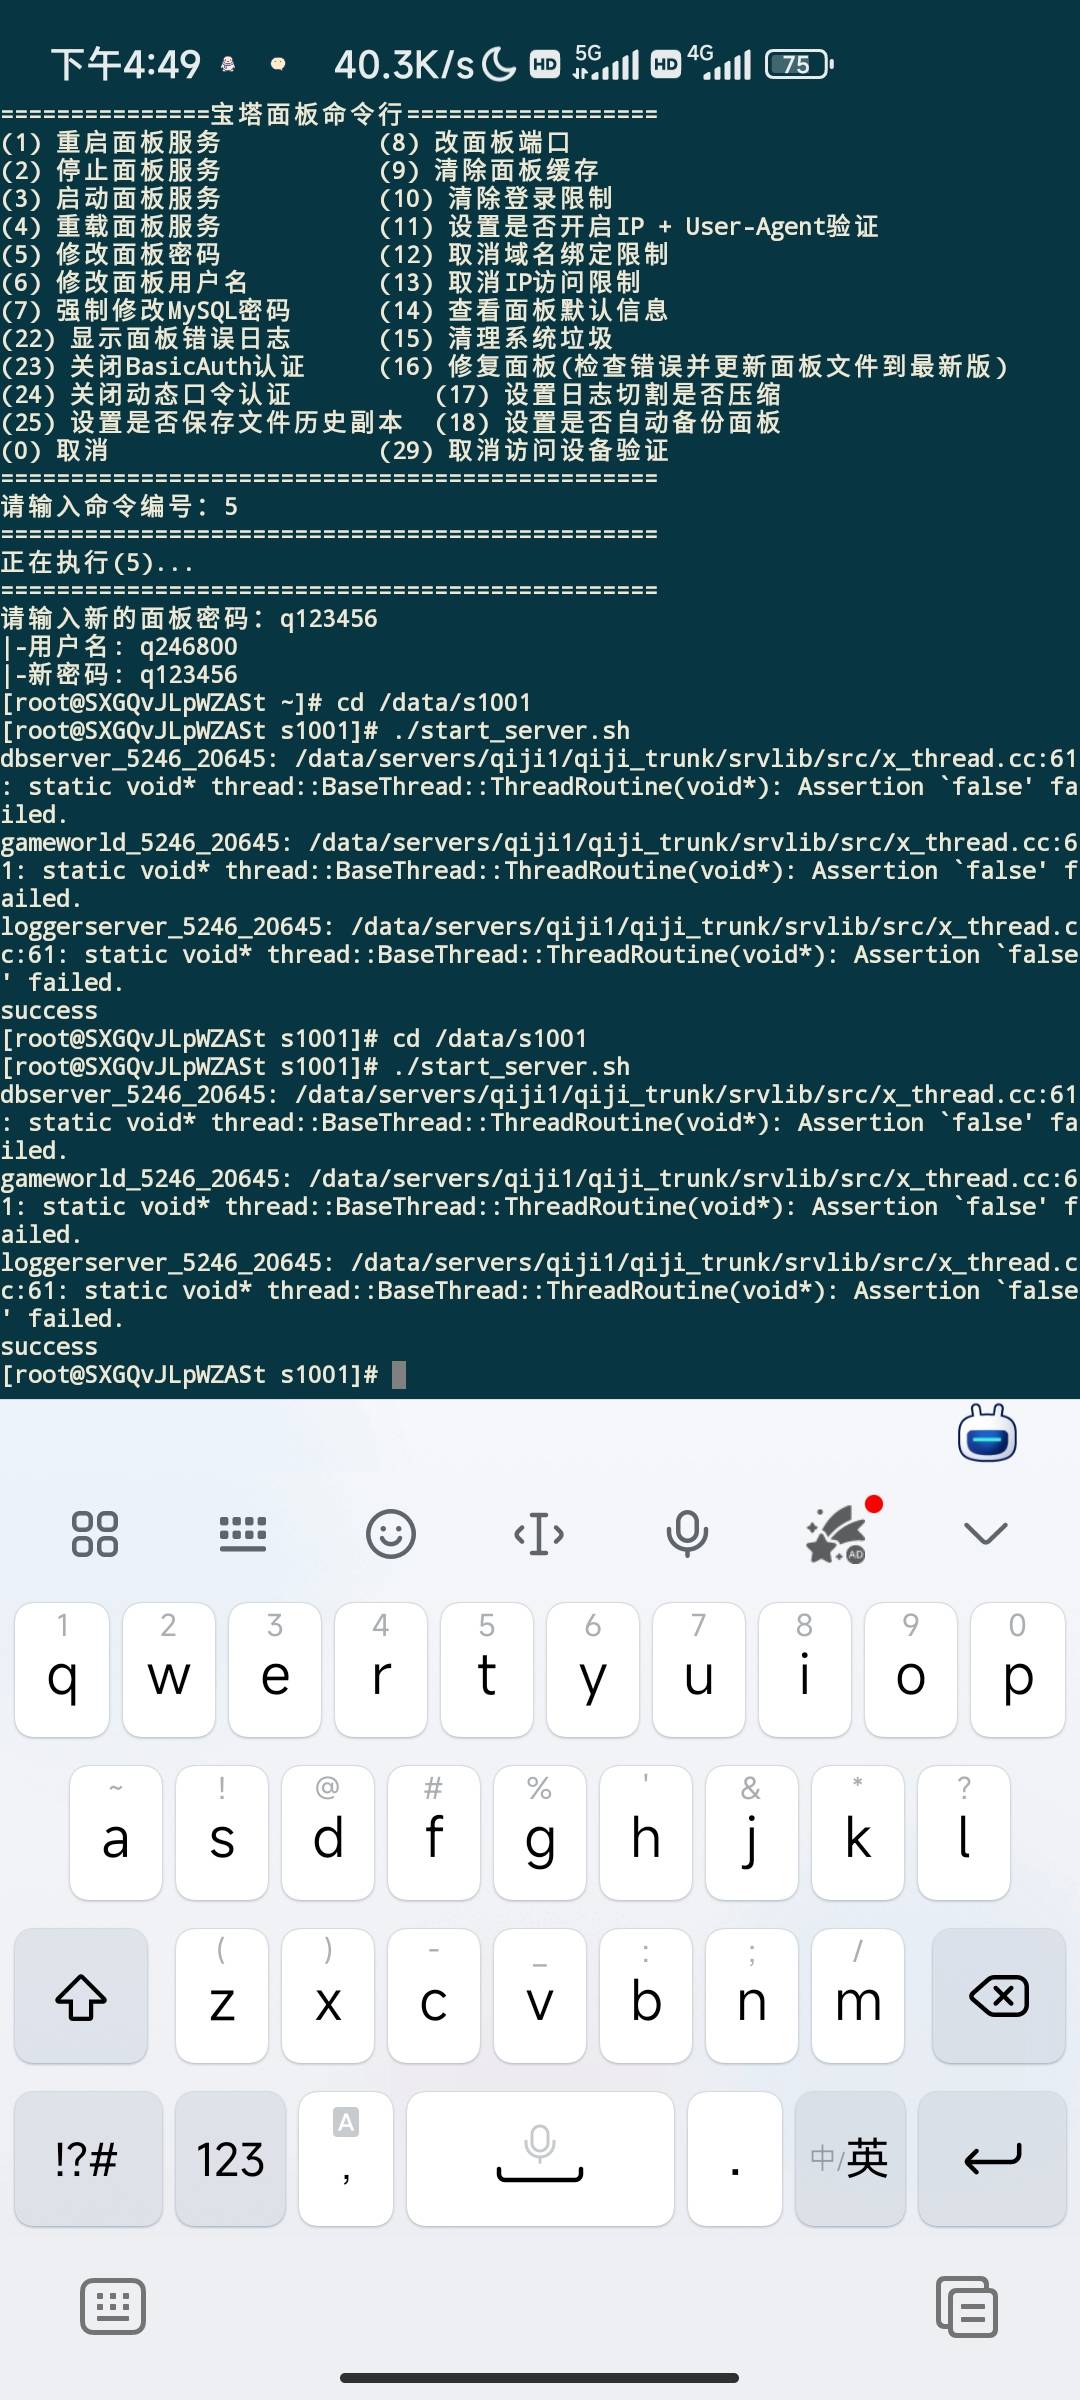
Task: Switch to the 123 numeric keypad
Action: click(x=230, y=2158)
